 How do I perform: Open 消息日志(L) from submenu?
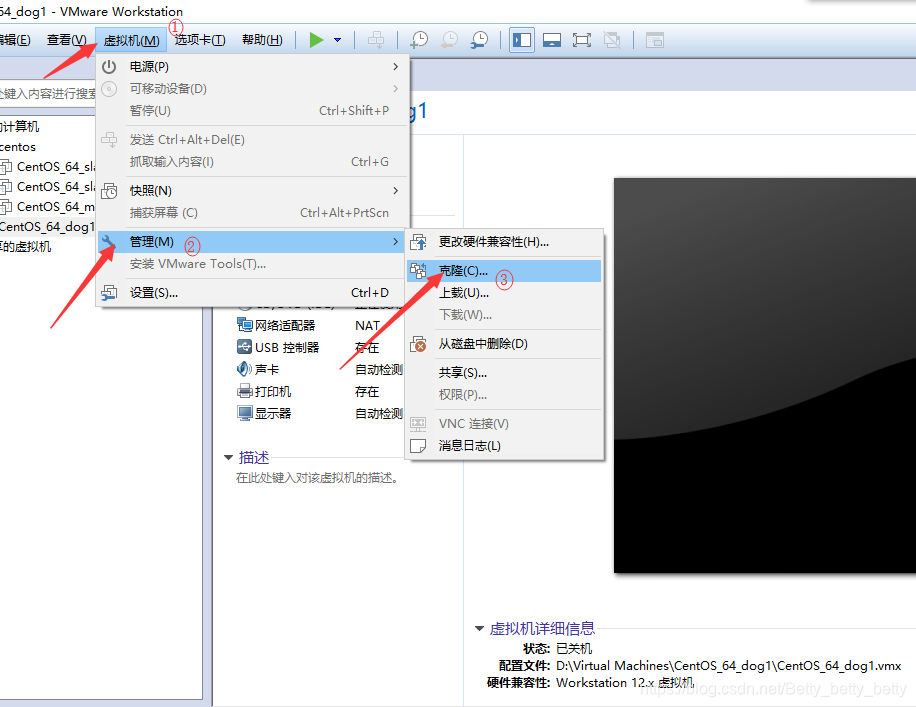pos(504,446)
